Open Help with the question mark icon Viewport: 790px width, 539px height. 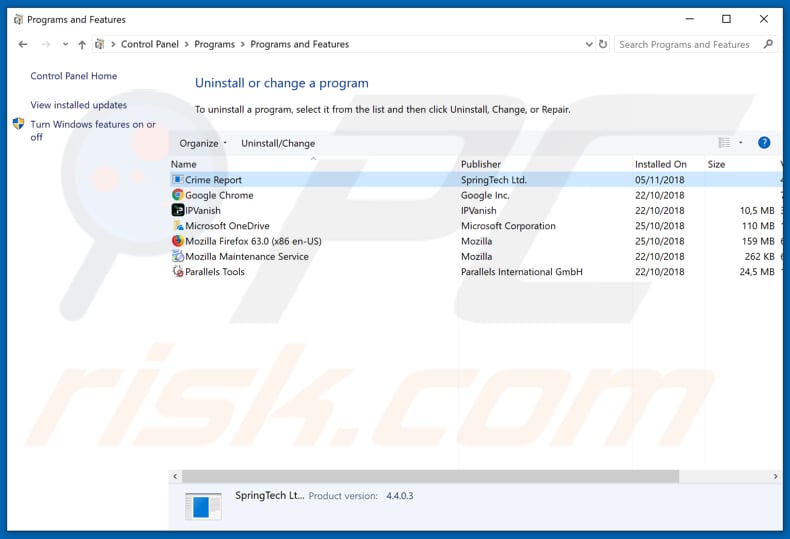coord(764,143)
